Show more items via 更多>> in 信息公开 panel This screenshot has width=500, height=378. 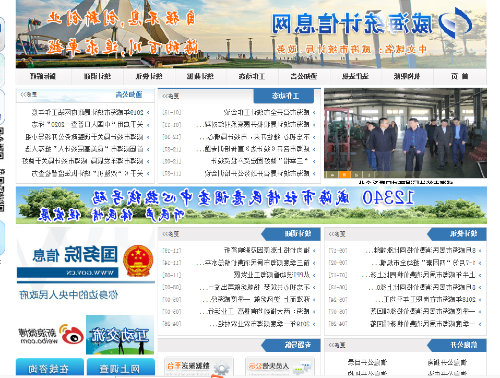tap(337, 345)
